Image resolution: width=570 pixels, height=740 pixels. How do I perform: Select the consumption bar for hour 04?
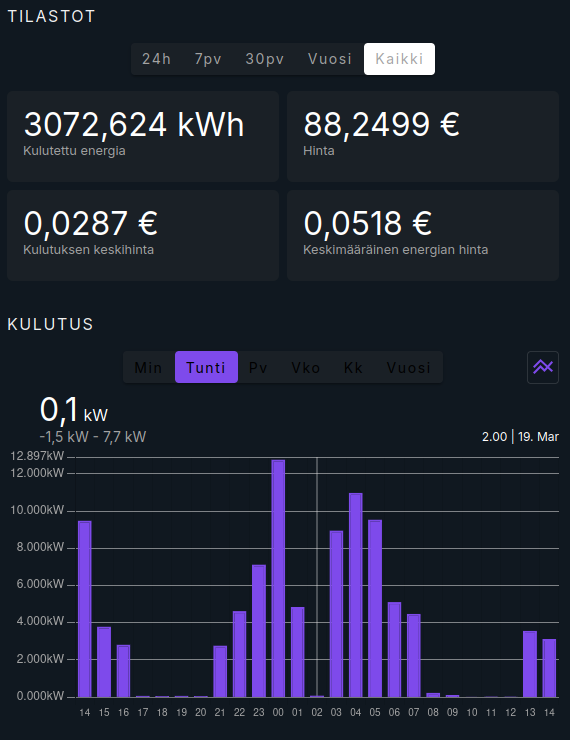click(x=355, y=595)
